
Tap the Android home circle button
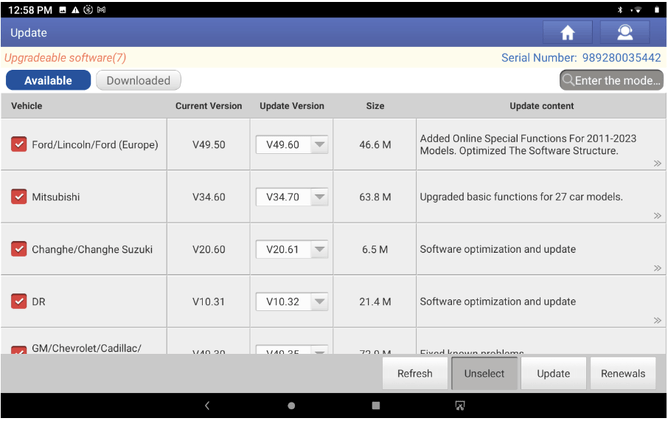(291, 406)
